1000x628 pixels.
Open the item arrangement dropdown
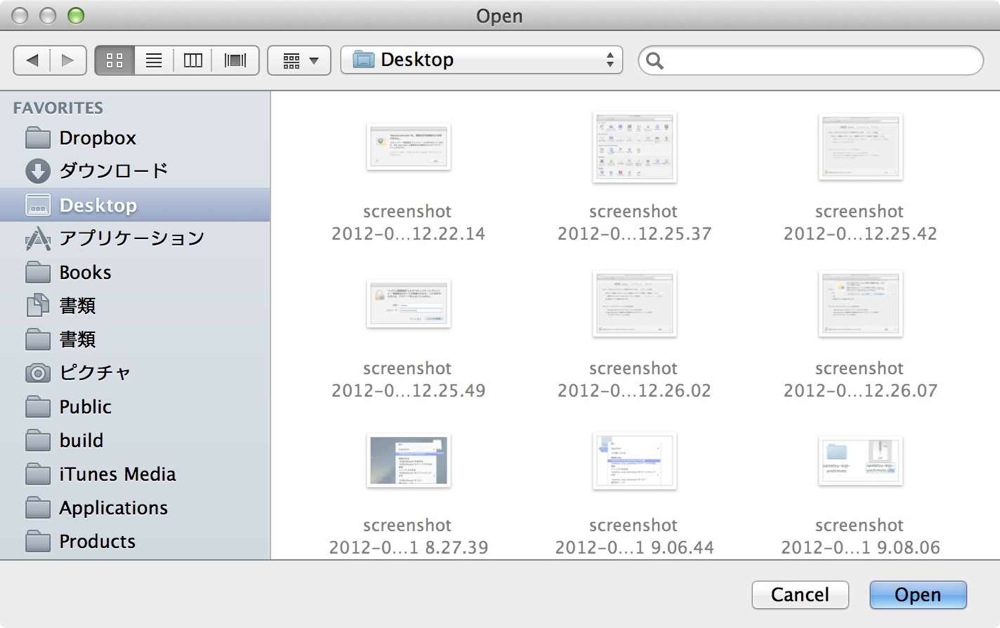(299, 61)
